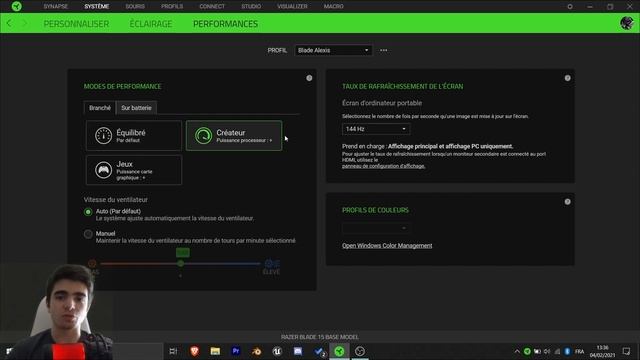
Task: Select Manuel fan speed option
Action: coord(88,234)
